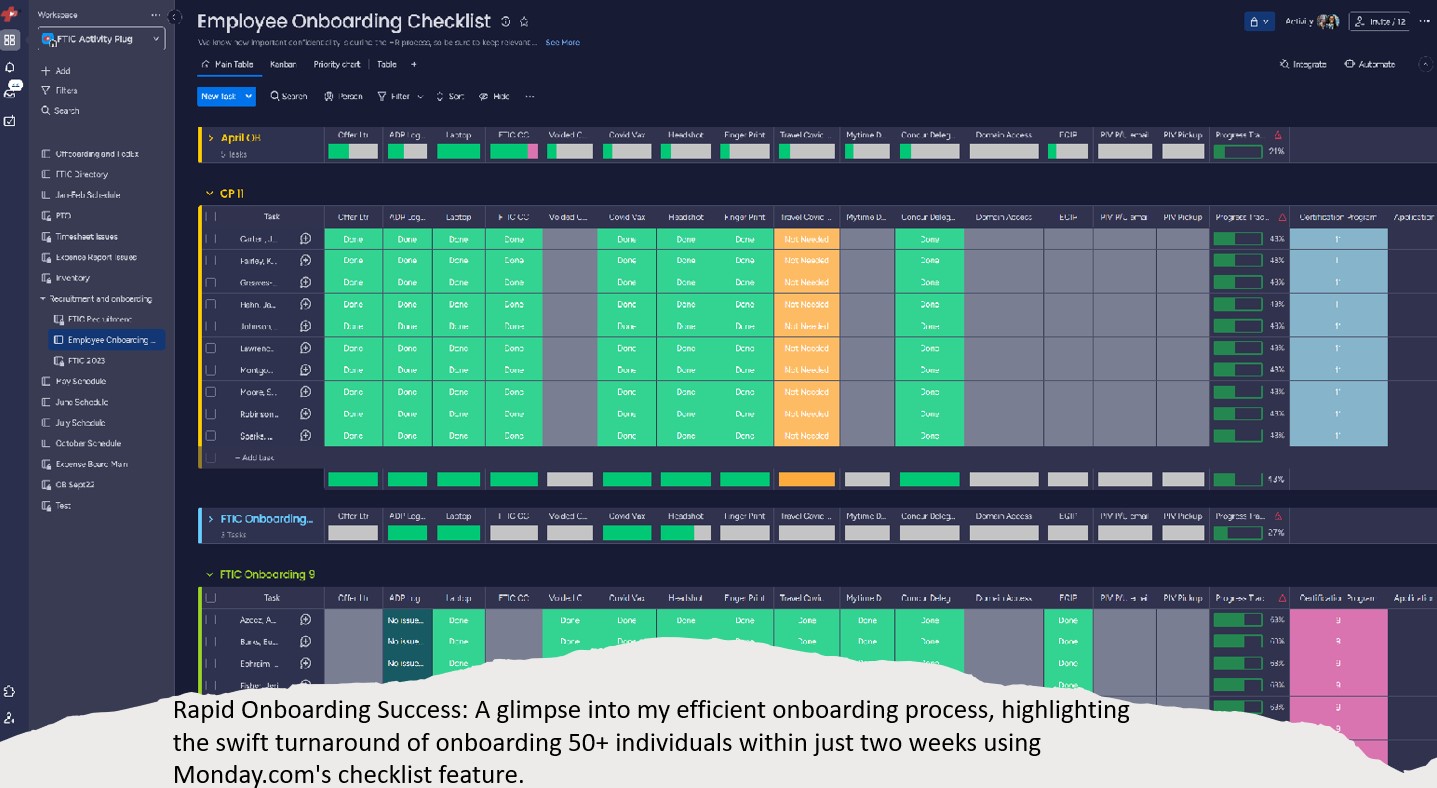Screen dimensions: 1437x788
Task: Click Progress warning icon in April OB header
Action: (1279, 136)
